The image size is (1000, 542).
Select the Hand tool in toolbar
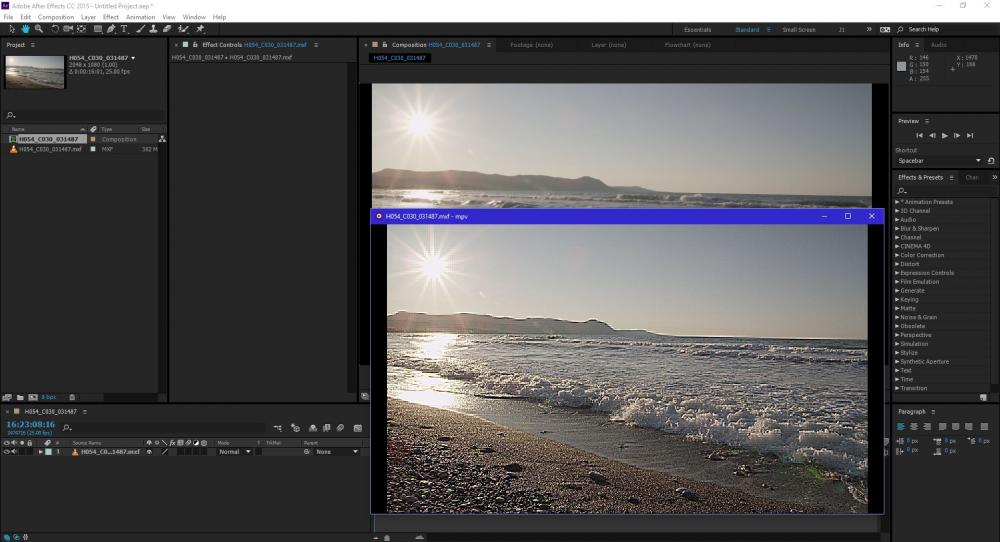24,29
